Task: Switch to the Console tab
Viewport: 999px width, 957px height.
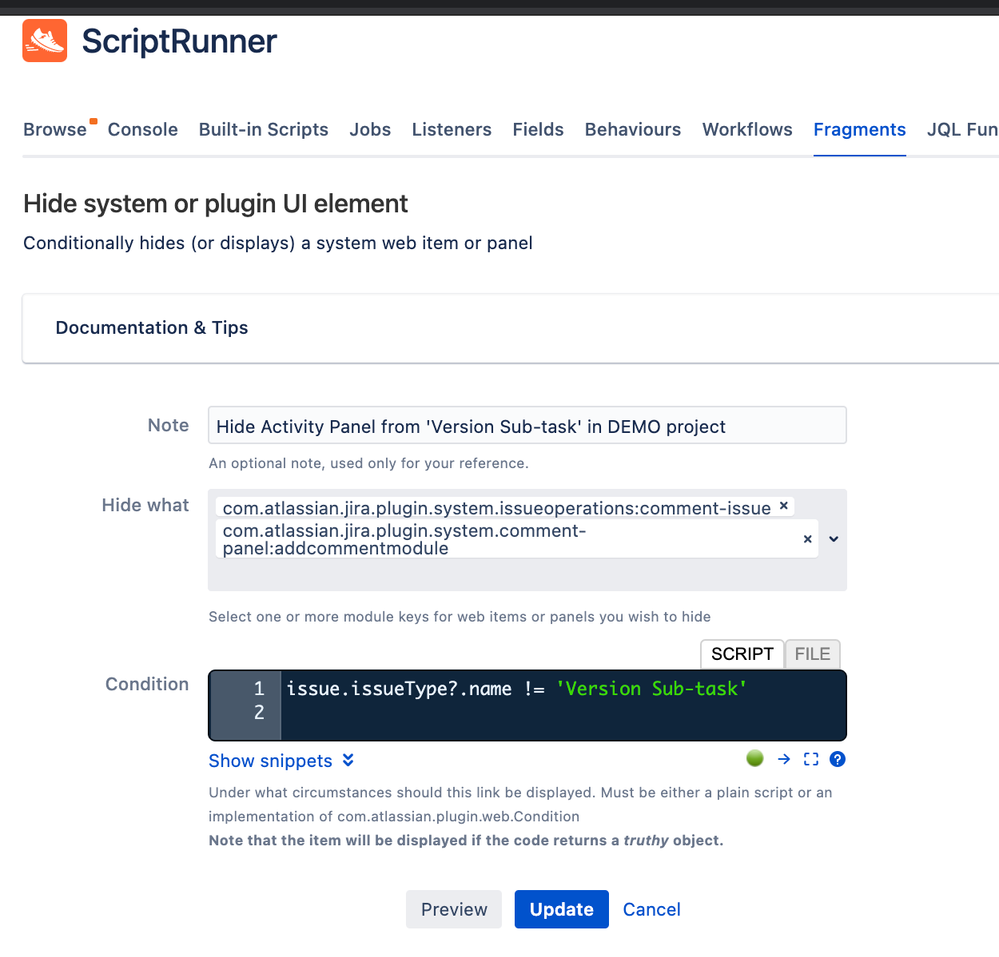Action: (143, 129)
